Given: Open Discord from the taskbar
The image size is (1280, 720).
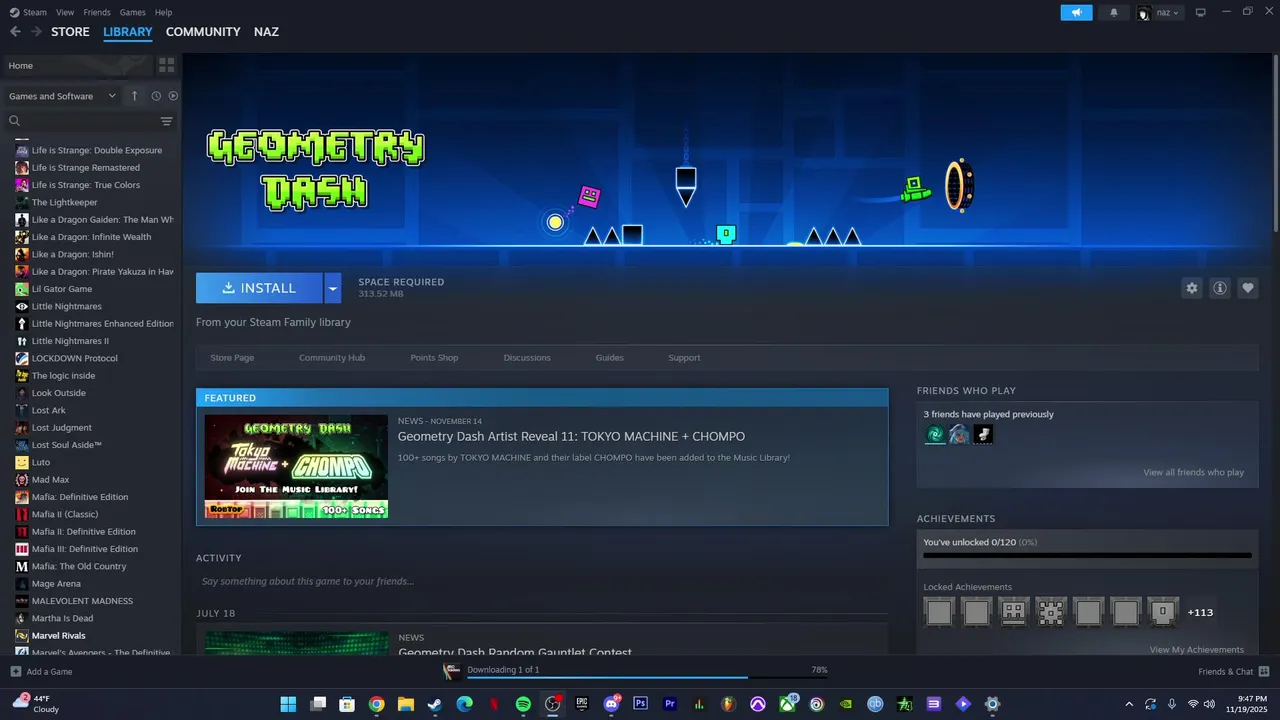Looking at the screenshot, I should [611, 704].
